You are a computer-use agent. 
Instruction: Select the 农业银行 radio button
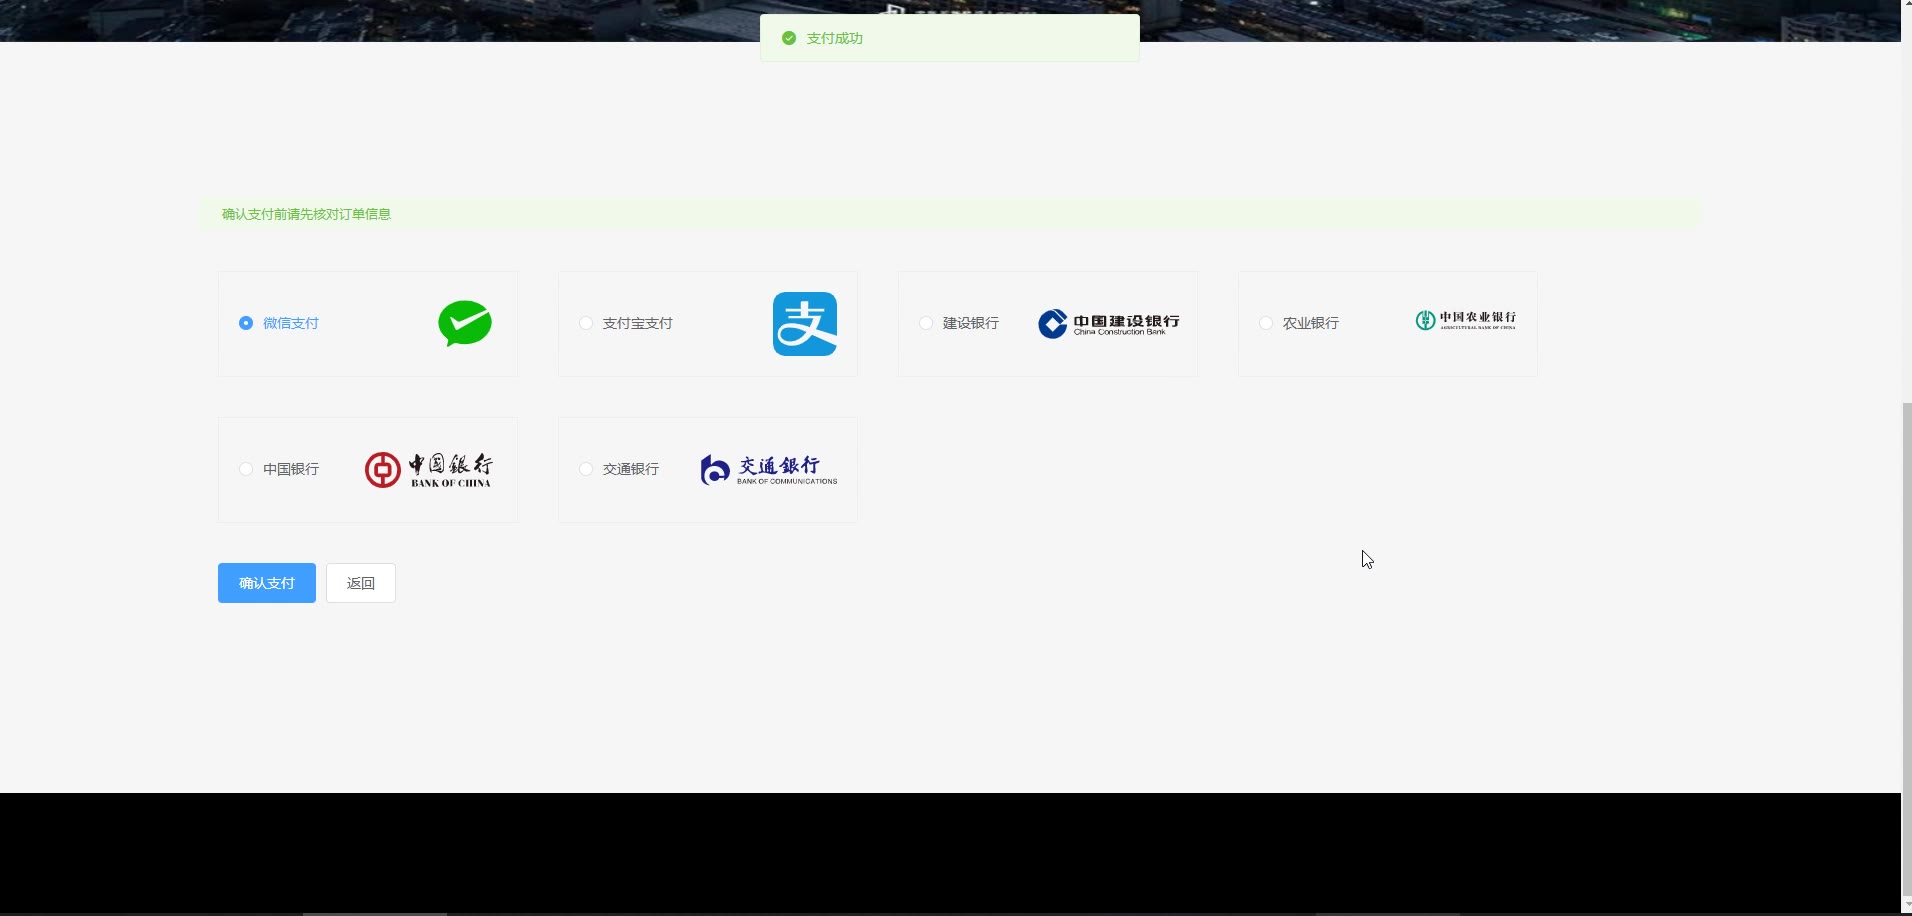coord(1266,323)
